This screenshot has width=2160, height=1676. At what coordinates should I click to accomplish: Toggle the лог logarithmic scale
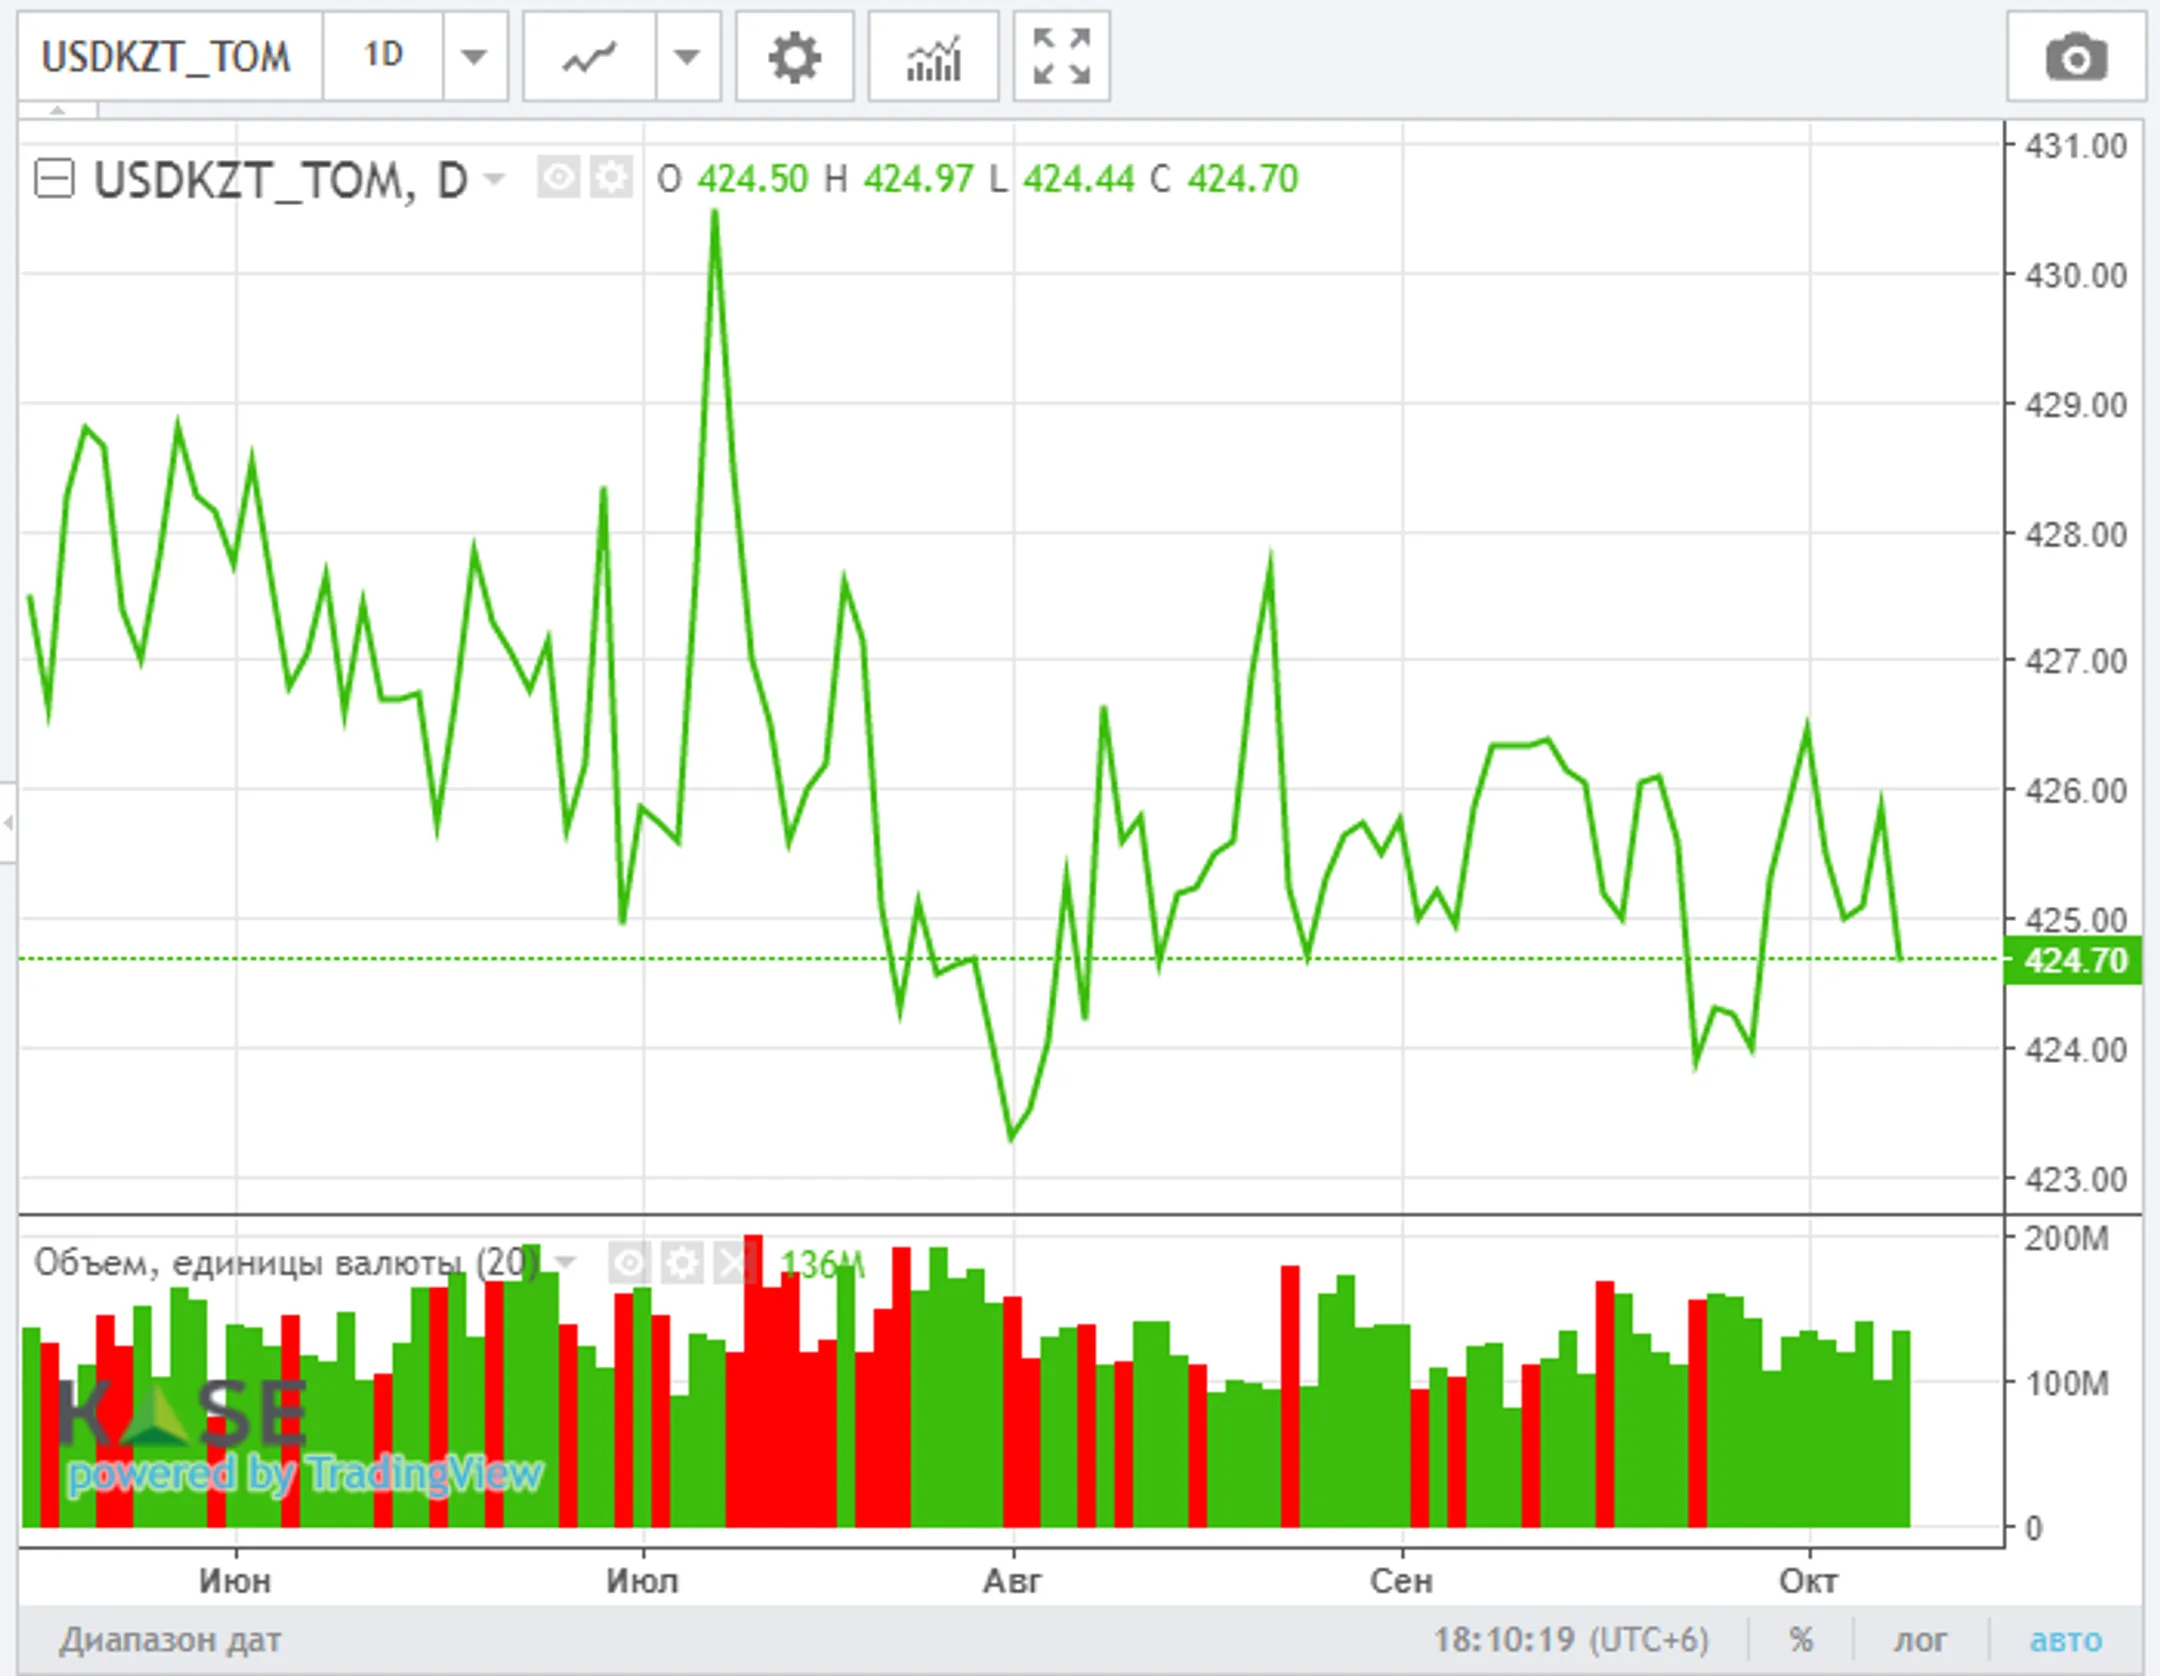click(x=1920, y=1640)
